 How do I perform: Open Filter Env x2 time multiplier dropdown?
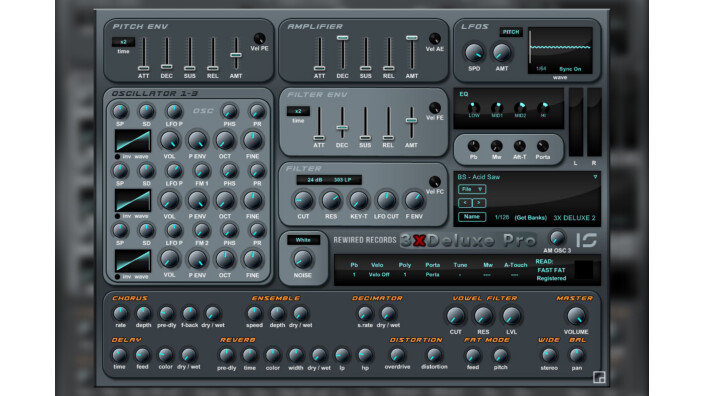coord(298,111)
